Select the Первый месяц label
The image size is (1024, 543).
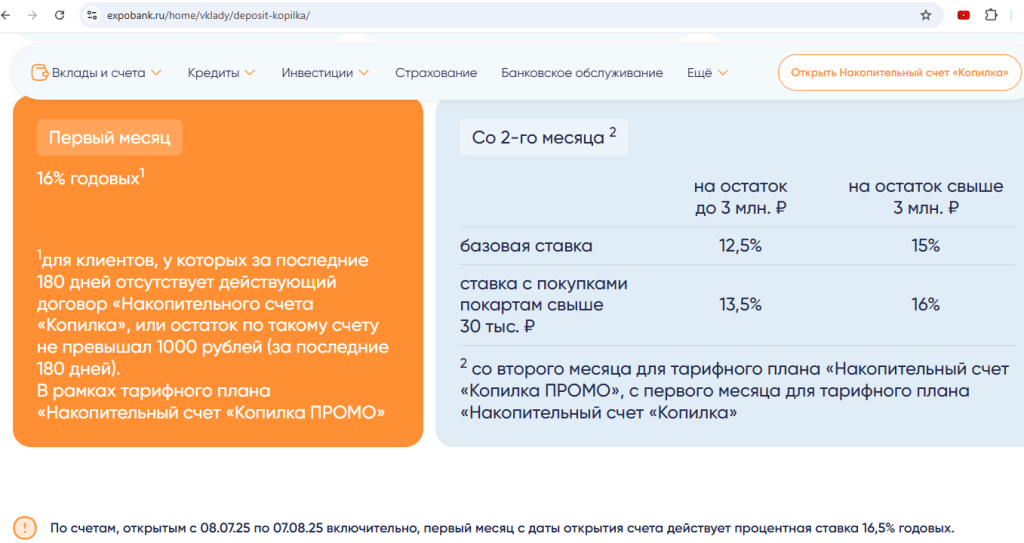pos(110,137)
